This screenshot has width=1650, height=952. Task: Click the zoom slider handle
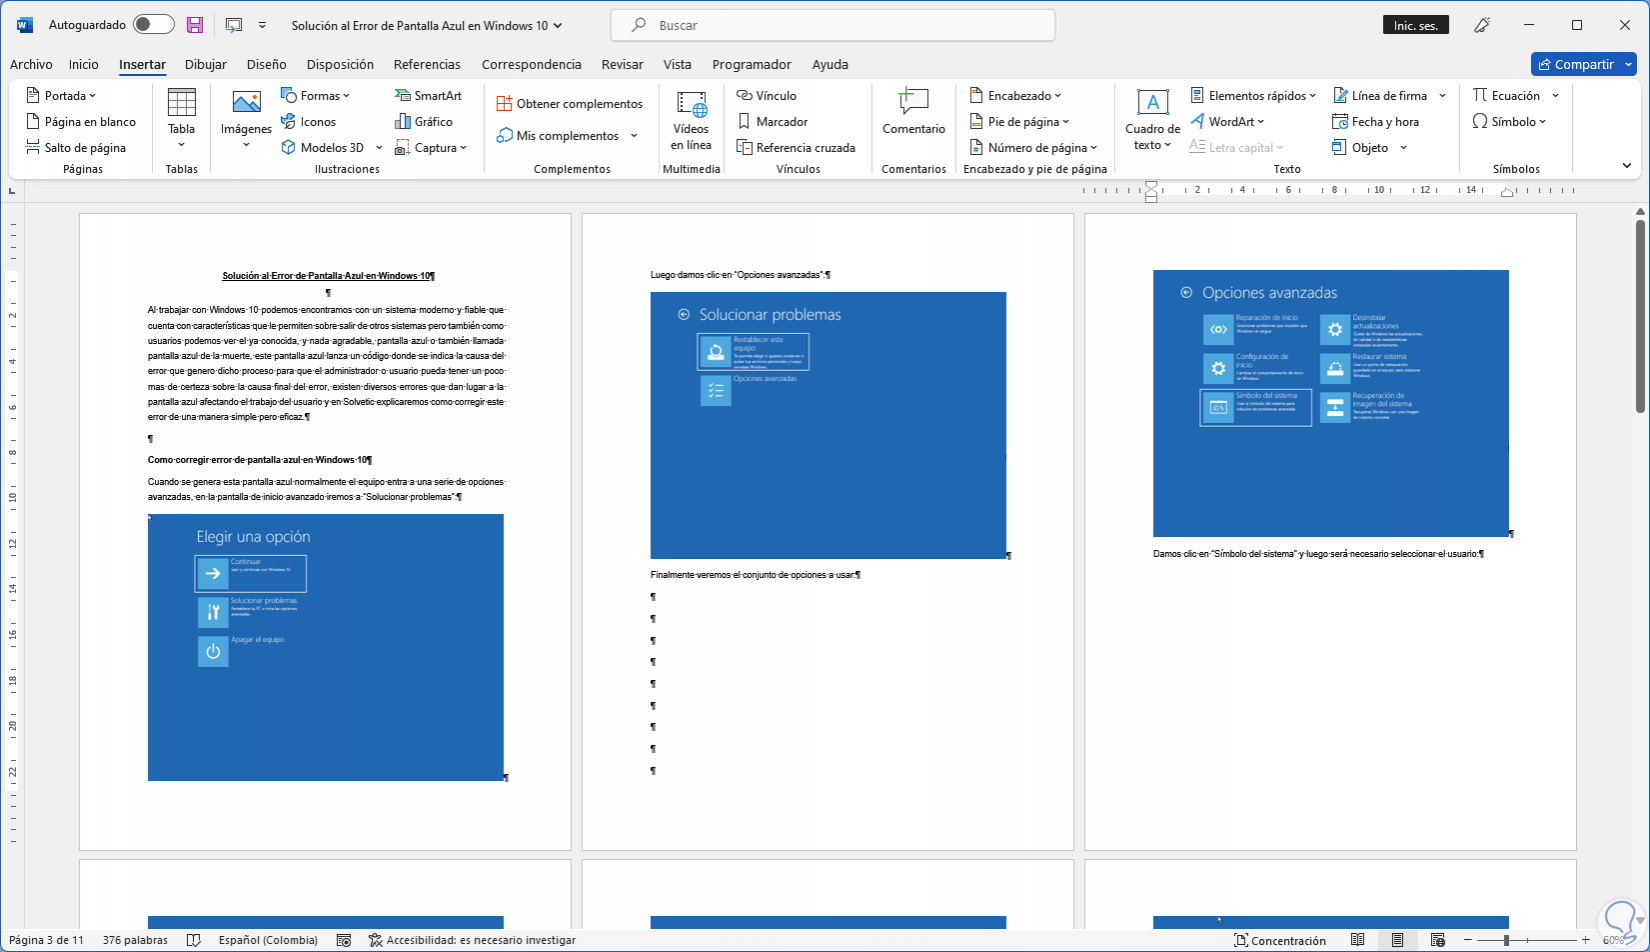click(x=1506, y=940)
